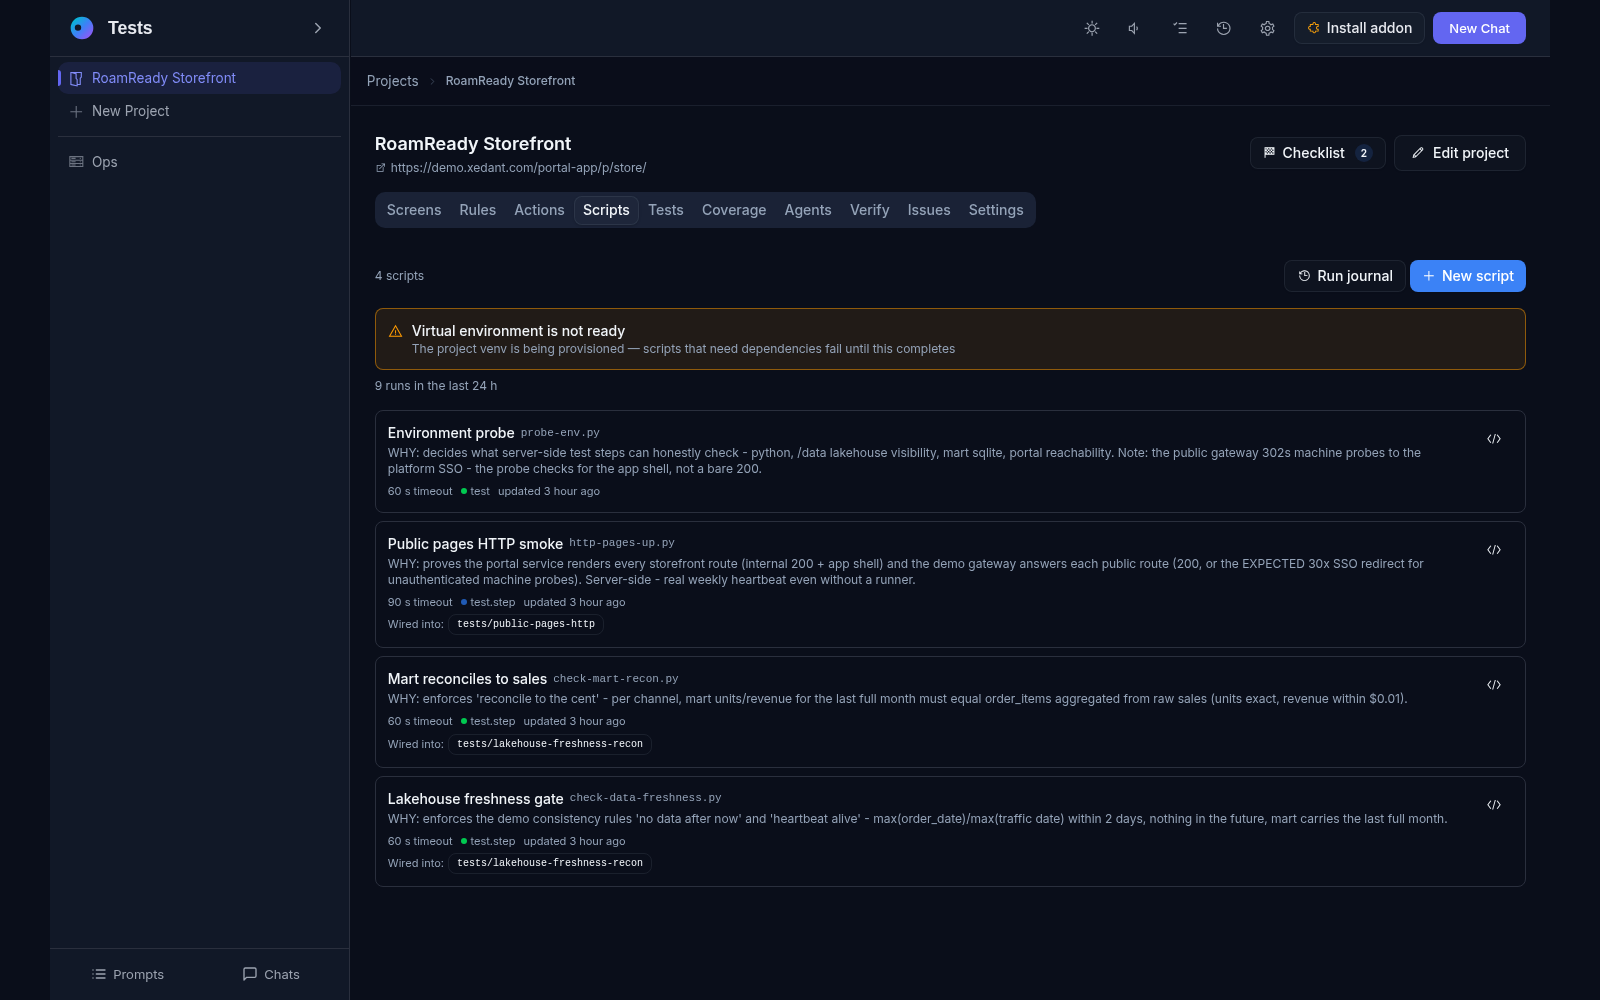Open the Run journal
The image size is (1600, 1000).
tap(1344, 276)
